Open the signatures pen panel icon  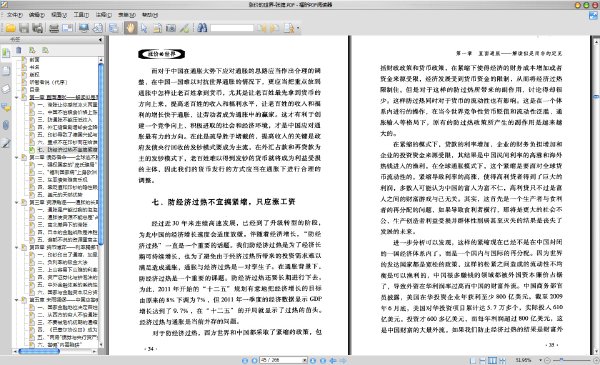pos(6,143)
